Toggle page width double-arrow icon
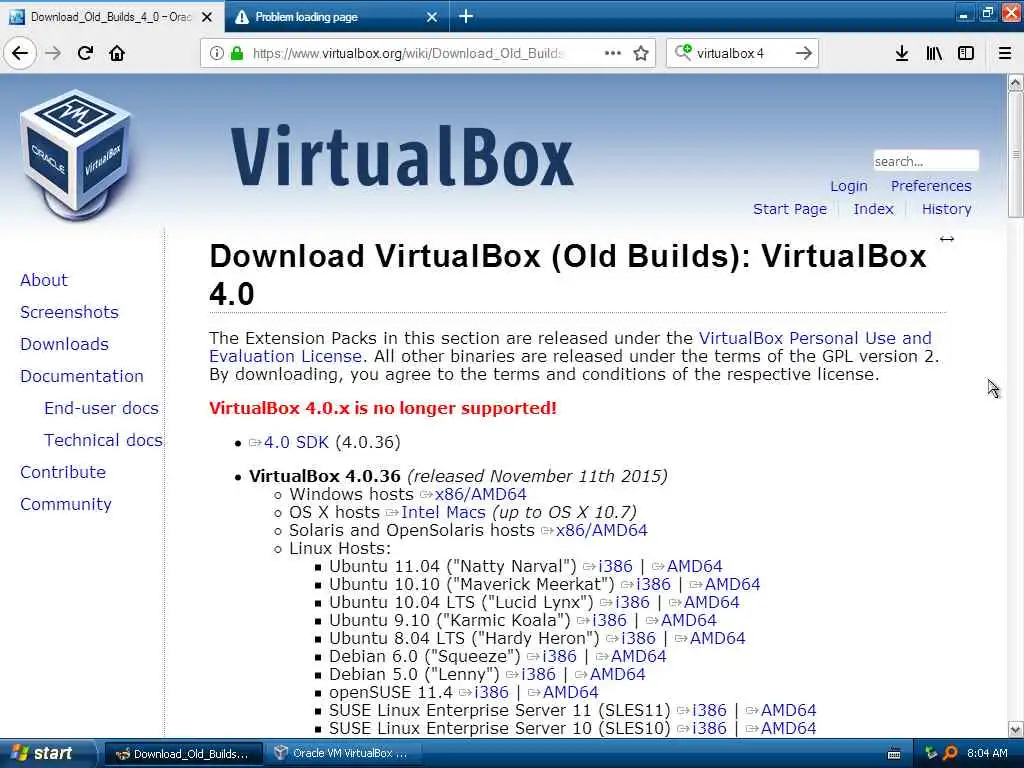The image size is (1024, 768). (x=947, y=239)
